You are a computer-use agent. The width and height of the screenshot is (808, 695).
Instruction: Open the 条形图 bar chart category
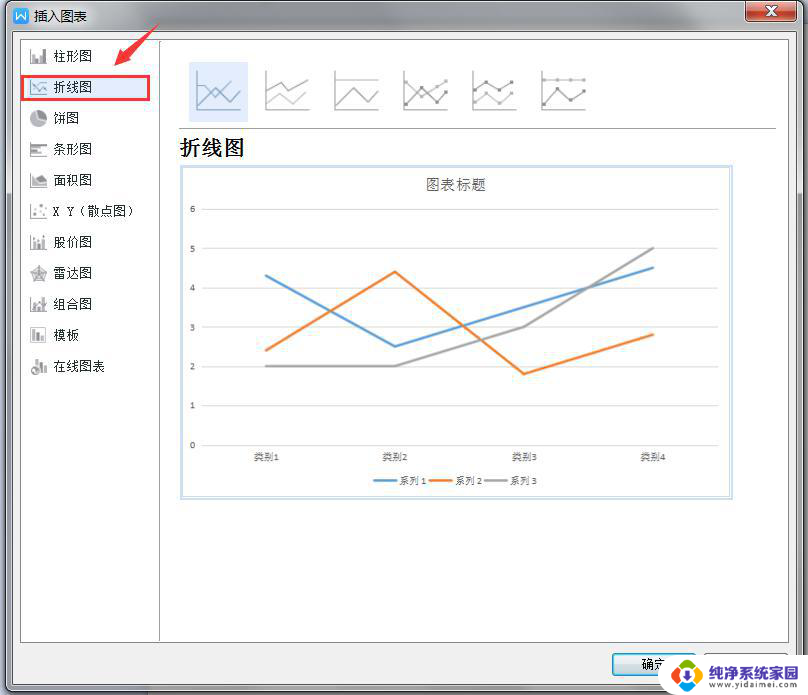[x=72, y=149]
